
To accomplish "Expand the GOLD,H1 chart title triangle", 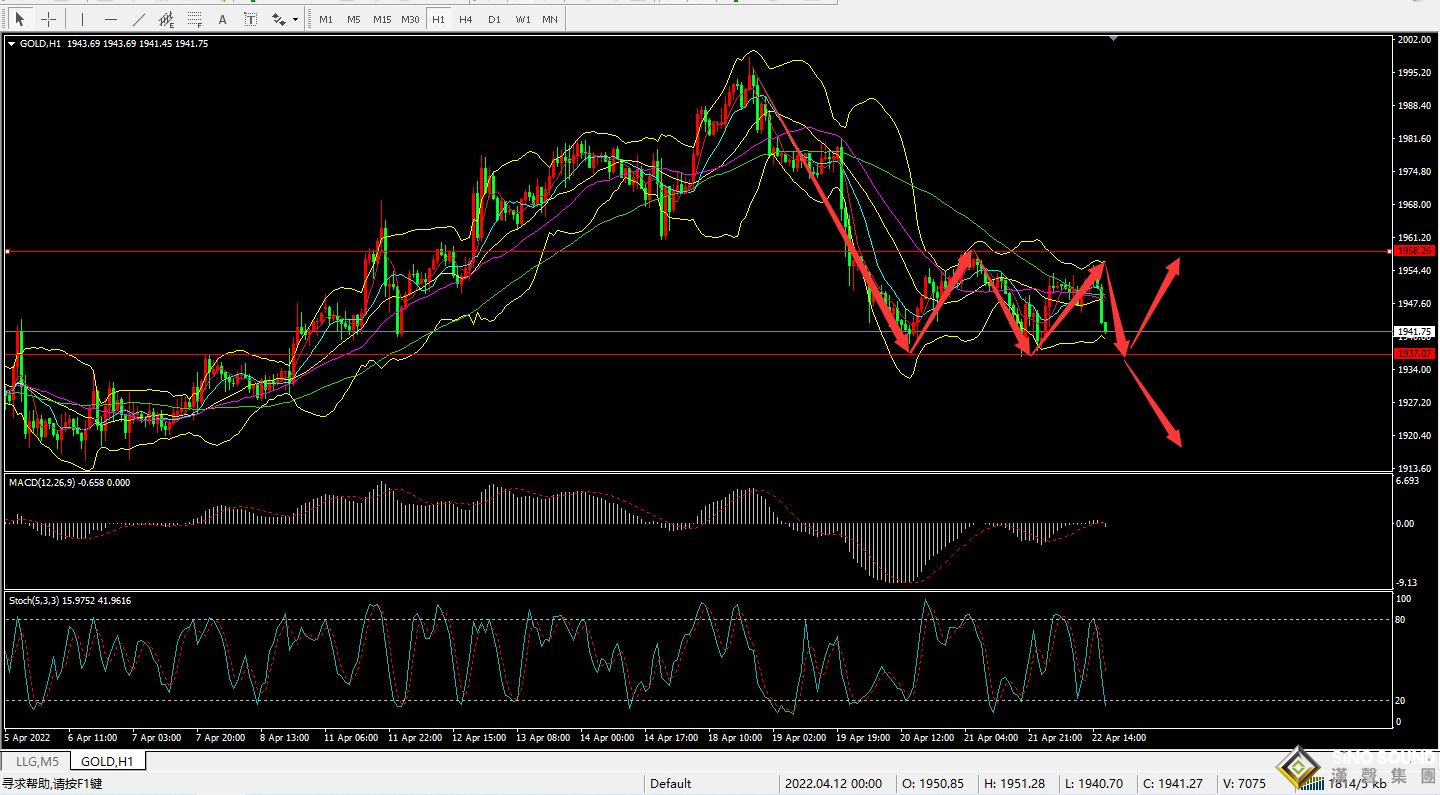I will coord(11,43).
